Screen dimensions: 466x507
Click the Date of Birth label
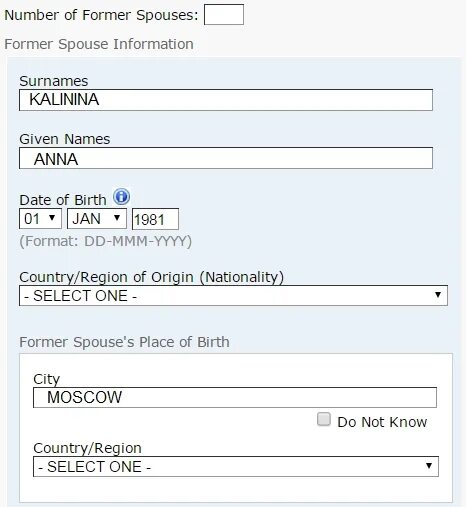(x=63, y=200)
